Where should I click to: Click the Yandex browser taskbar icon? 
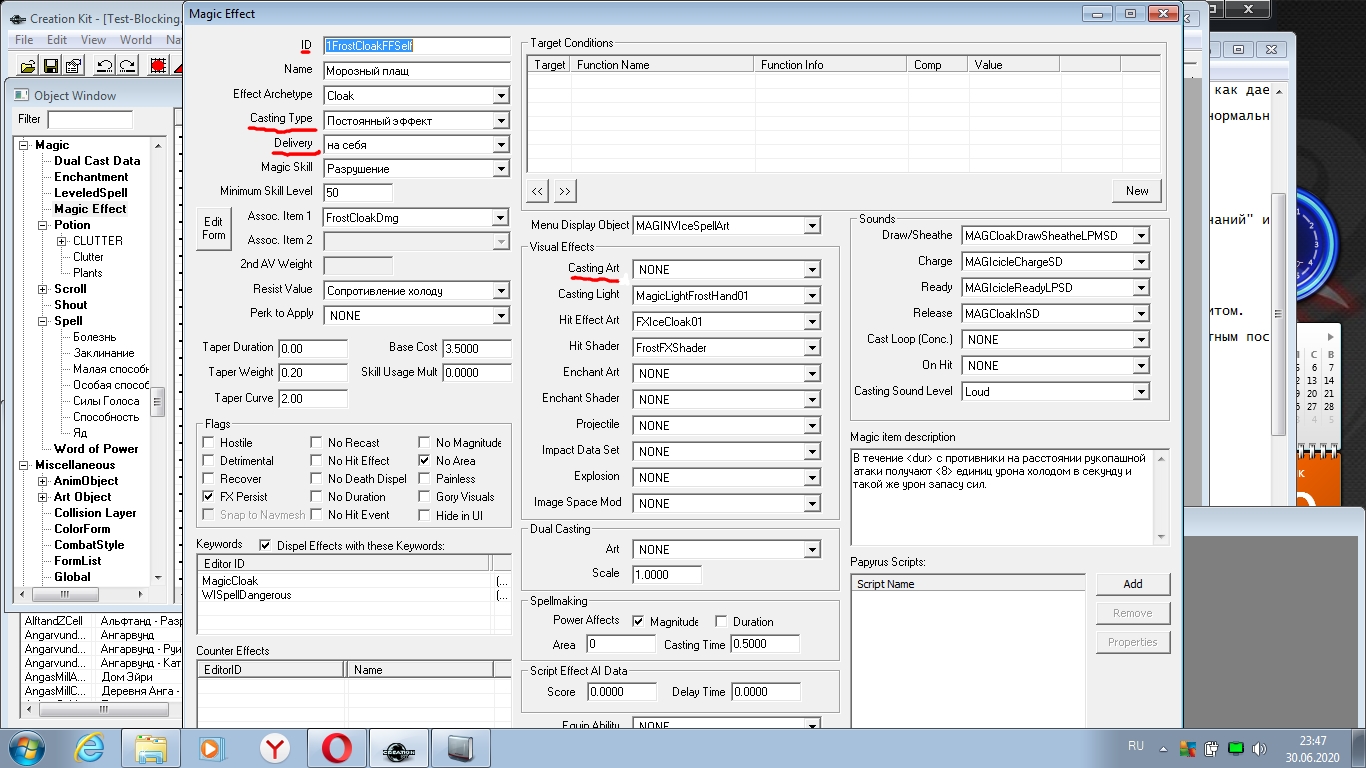[x=275, y=748]
